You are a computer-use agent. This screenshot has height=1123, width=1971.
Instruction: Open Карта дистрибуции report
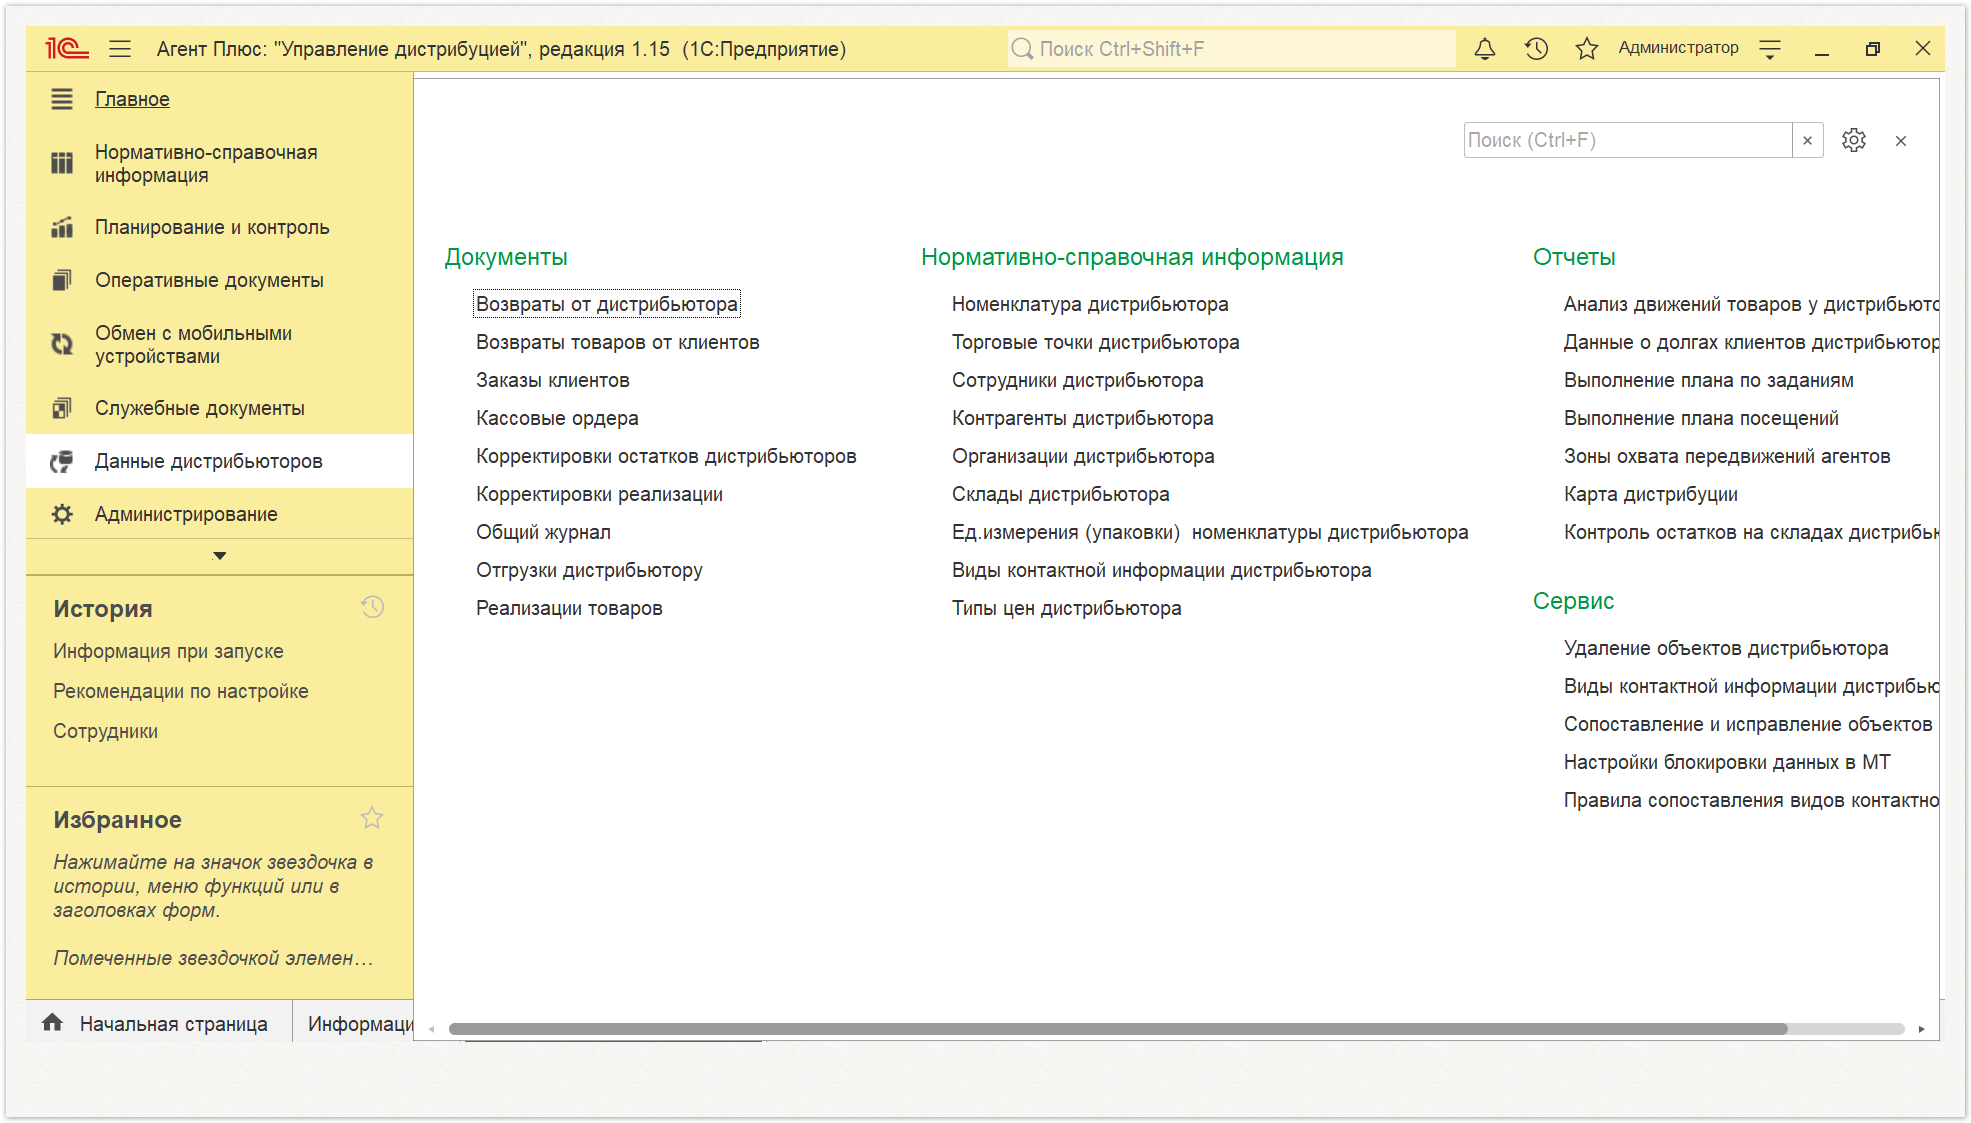click(x=1650, y=494)
